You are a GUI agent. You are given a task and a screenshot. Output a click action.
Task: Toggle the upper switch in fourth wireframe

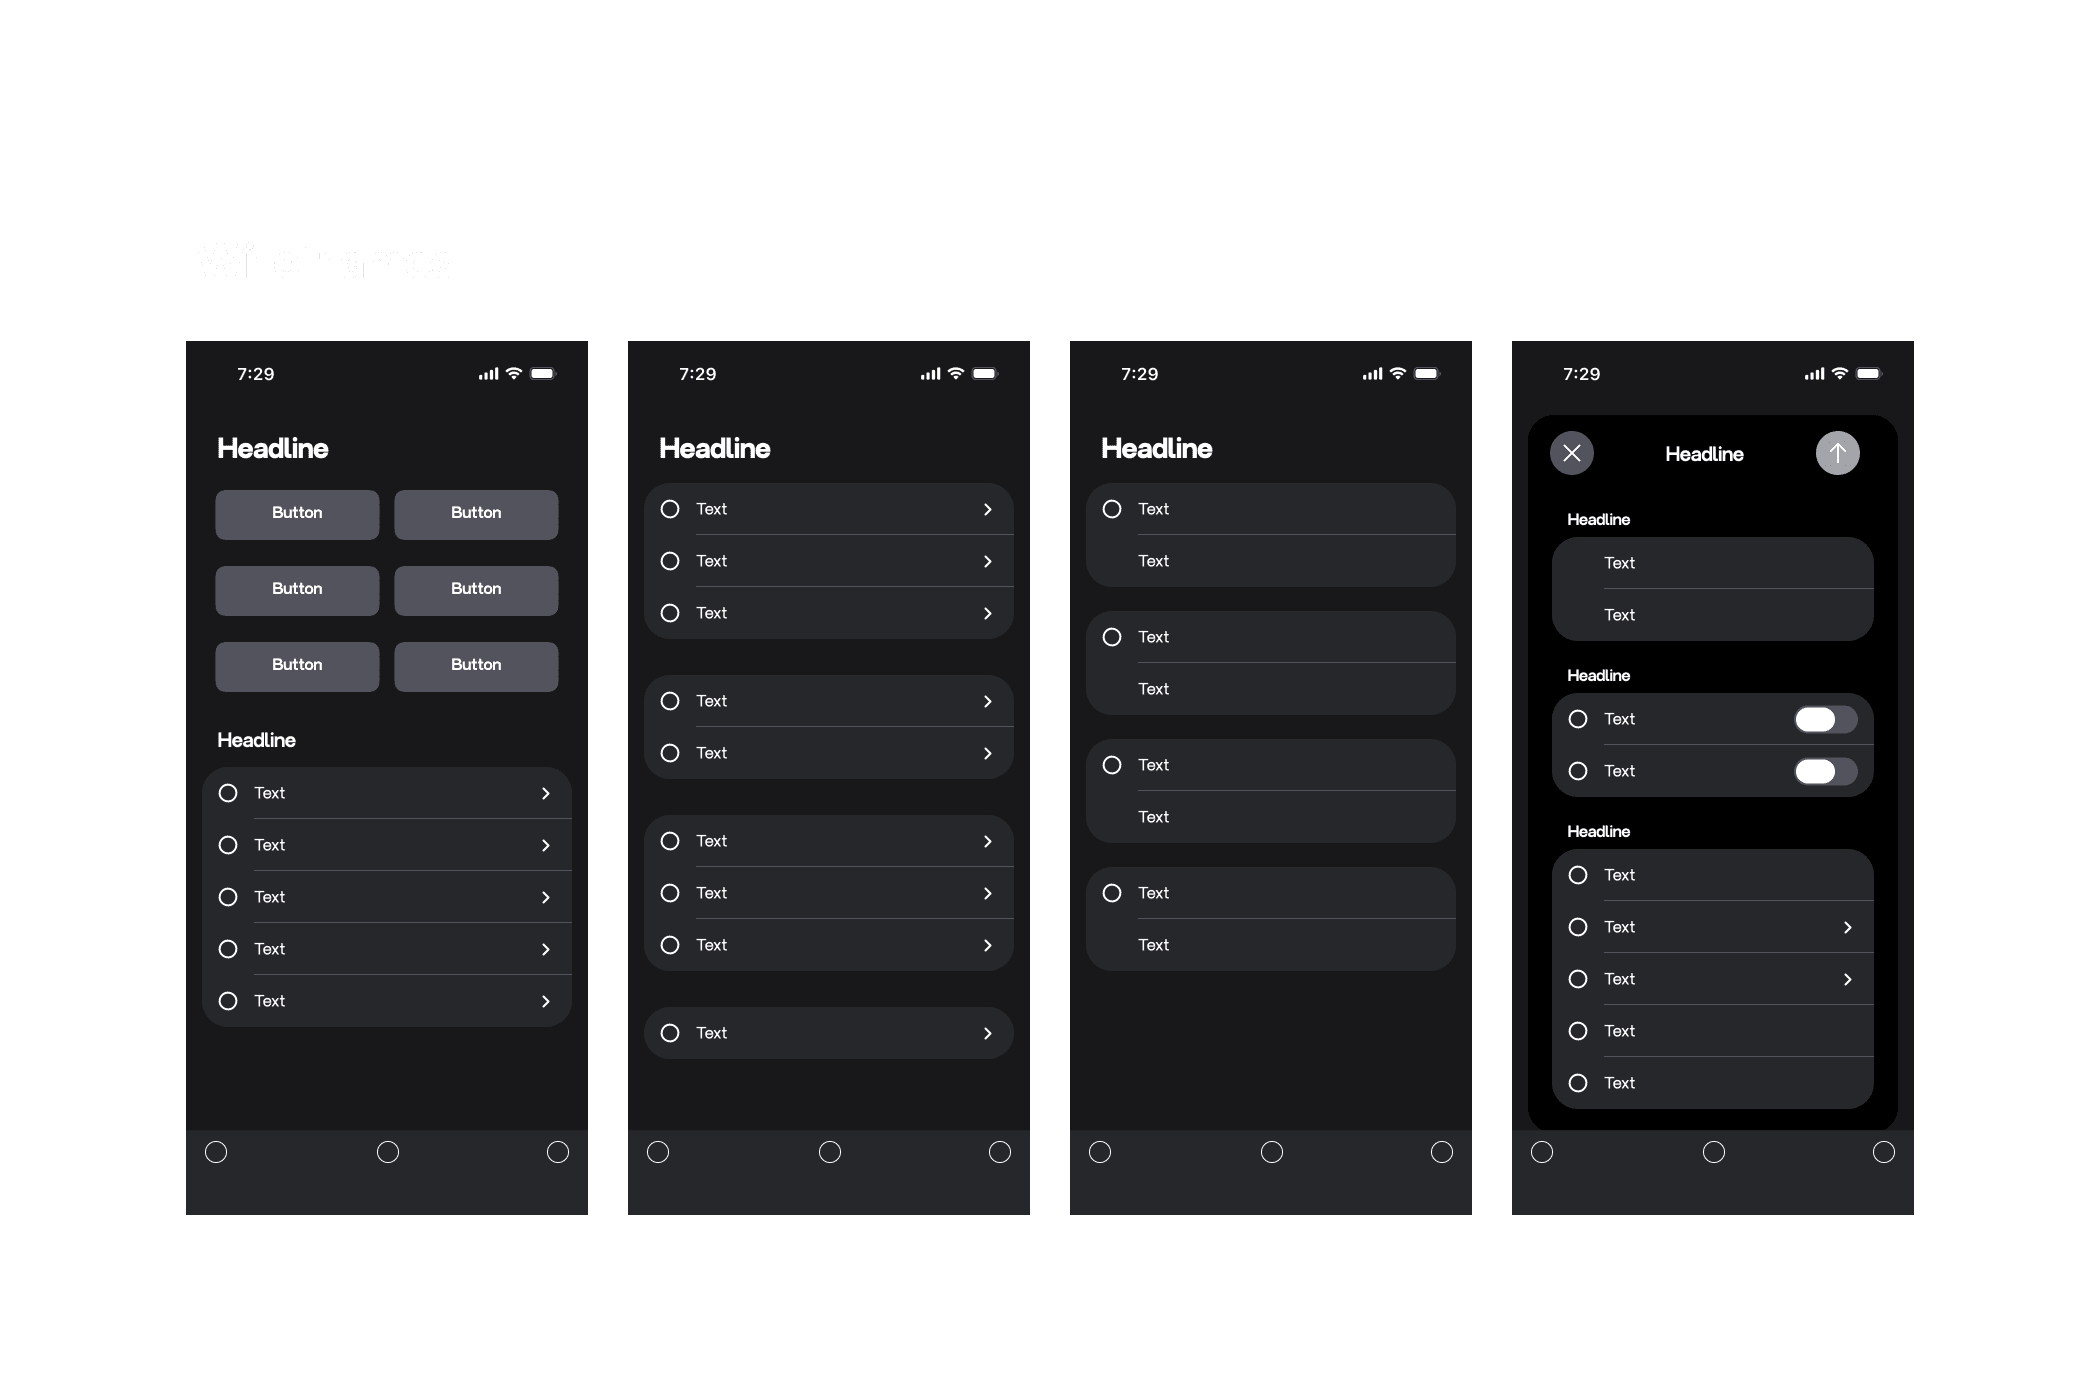coord(1825,719)
